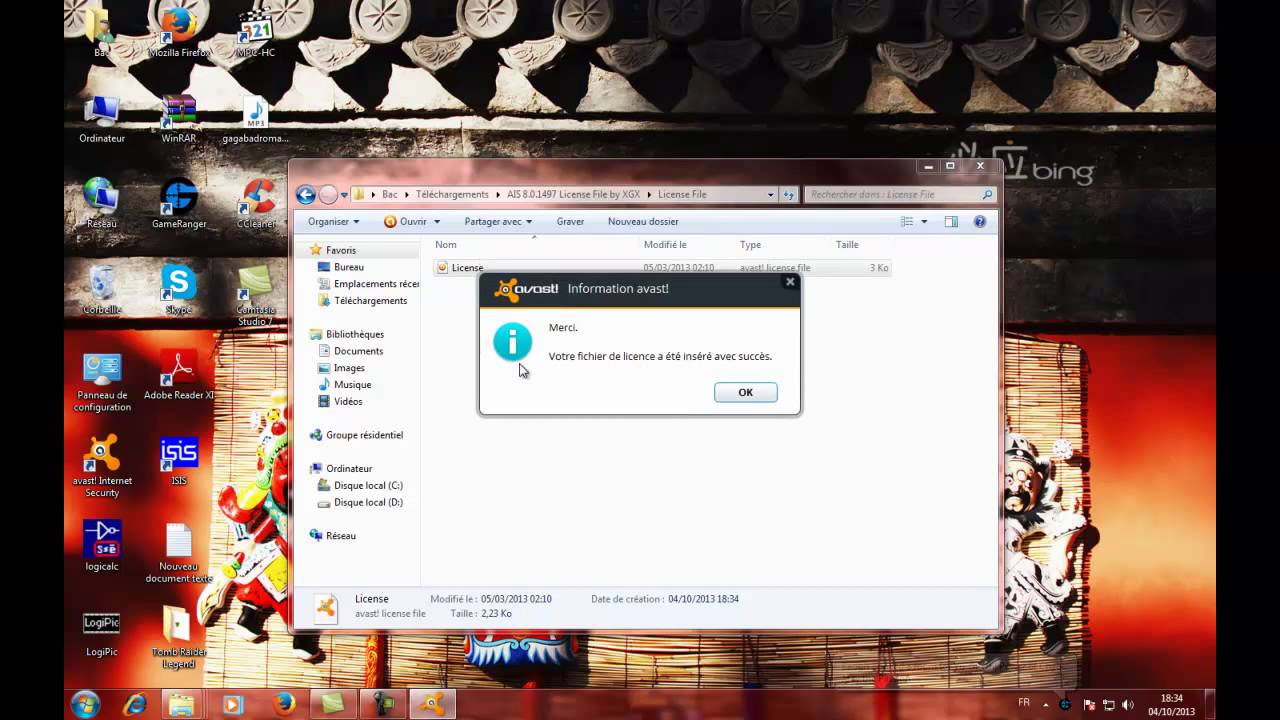This screenshot has width=1280, height=720.
Task: Click Graver in the Explorer toolbar
Action: (570, 221)
